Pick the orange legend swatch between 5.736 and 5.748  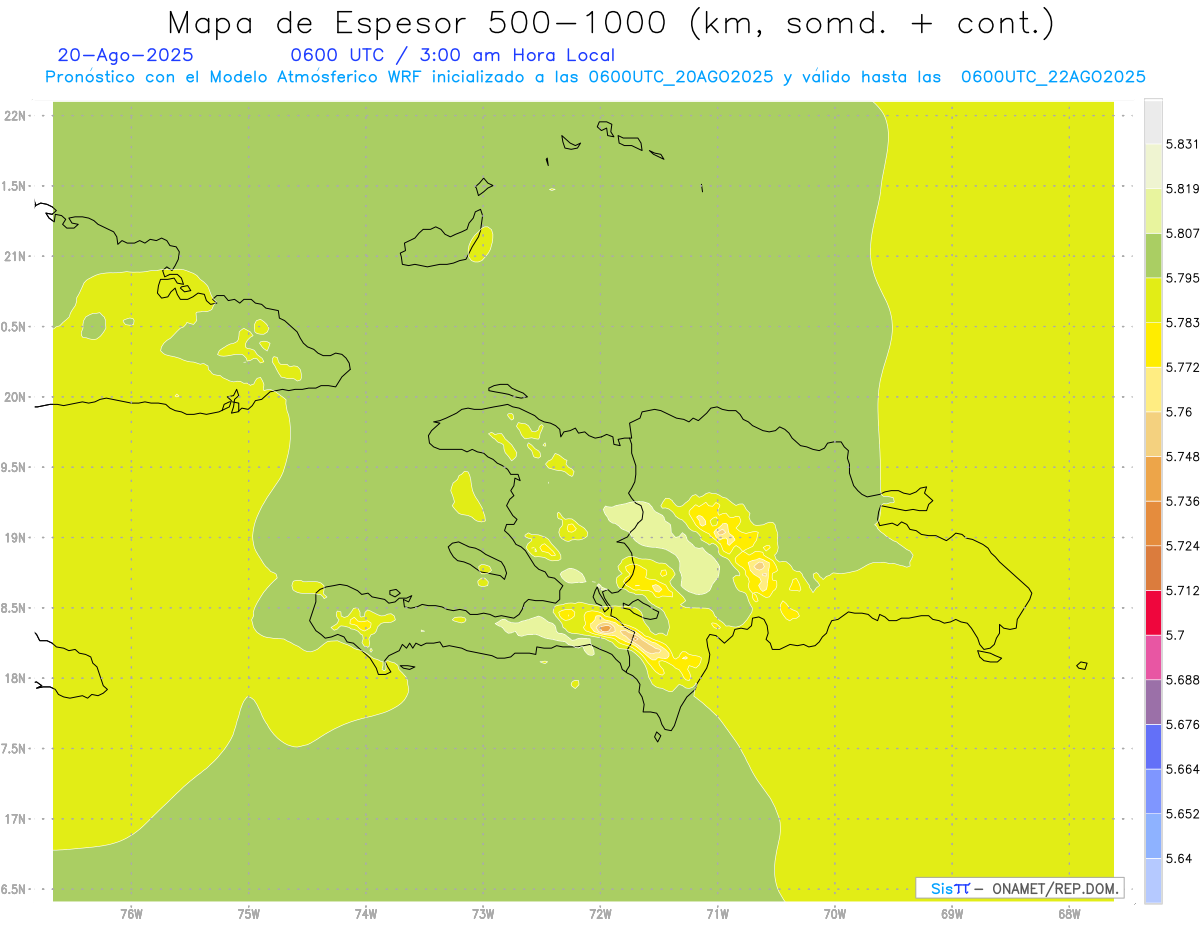[1153, 478]
